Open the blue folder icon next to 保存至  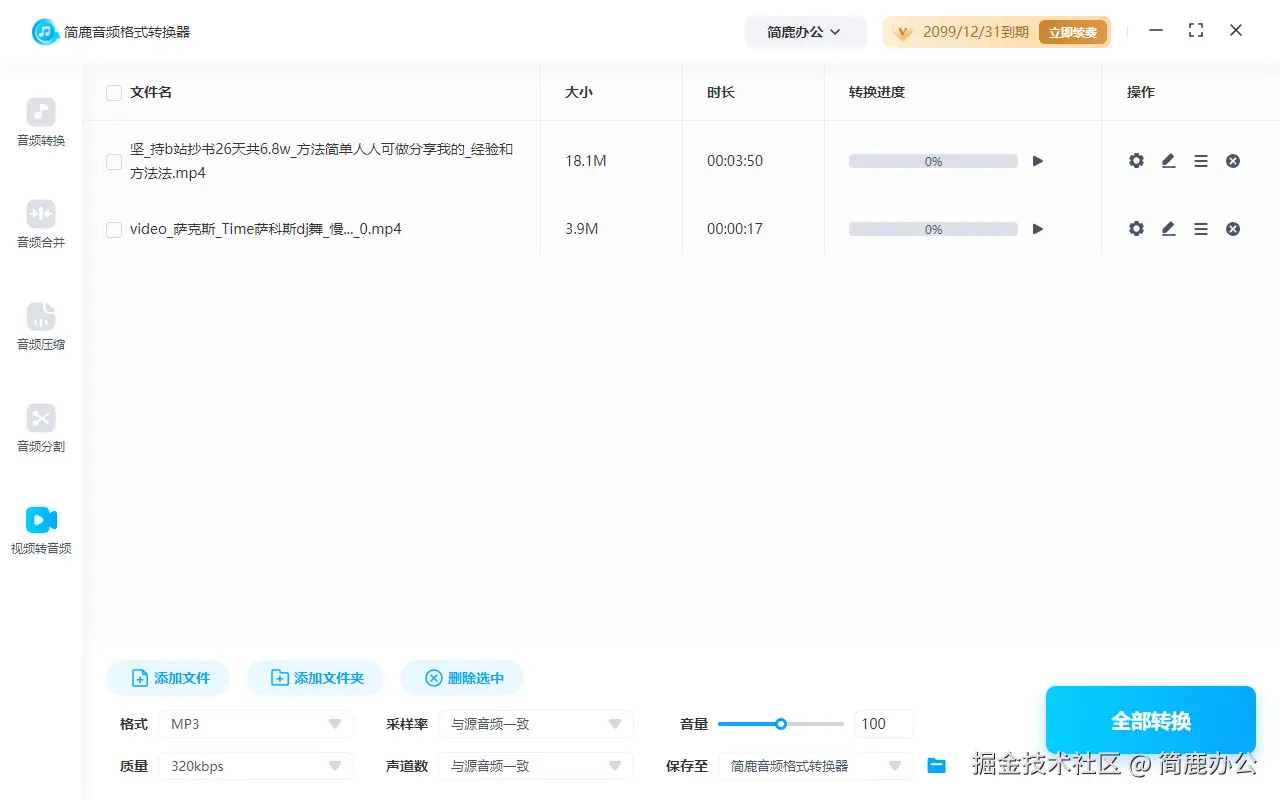click(936, 765)
